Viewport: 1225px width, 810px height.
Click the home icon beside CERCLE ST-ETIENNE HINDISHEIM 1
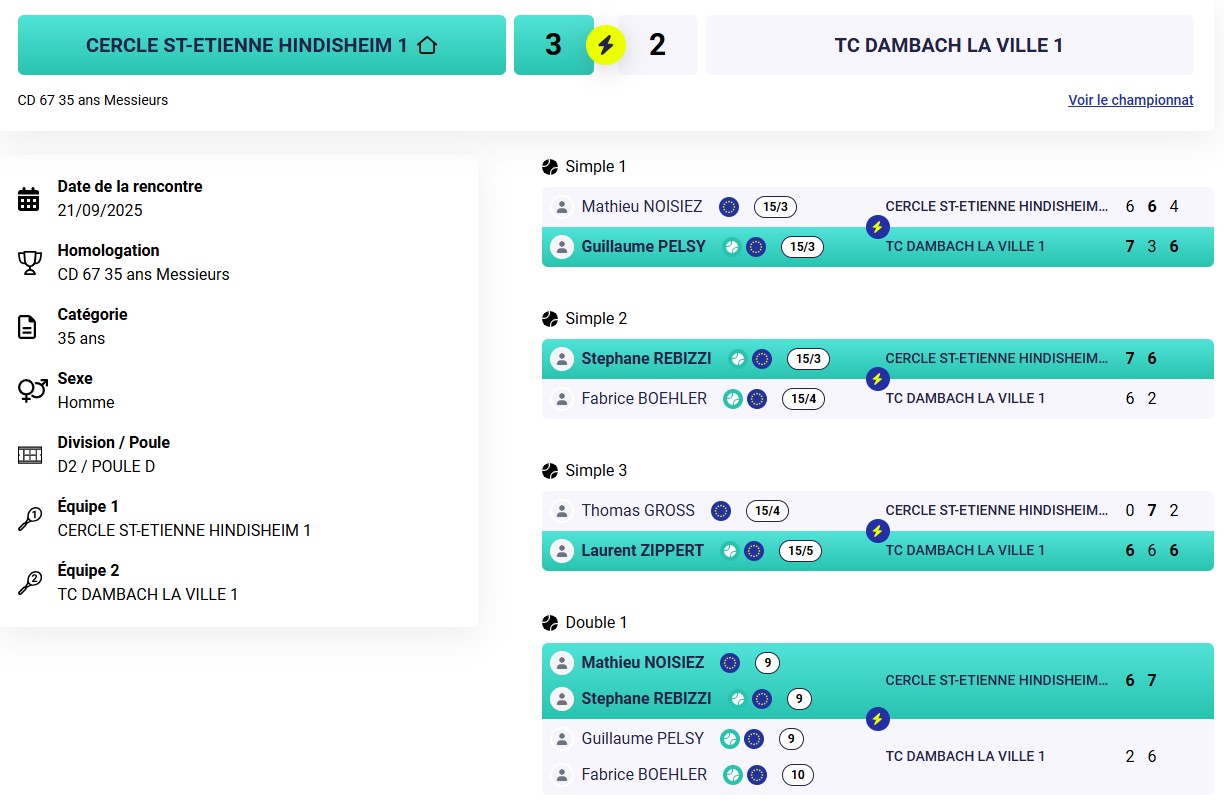(427, 45)
